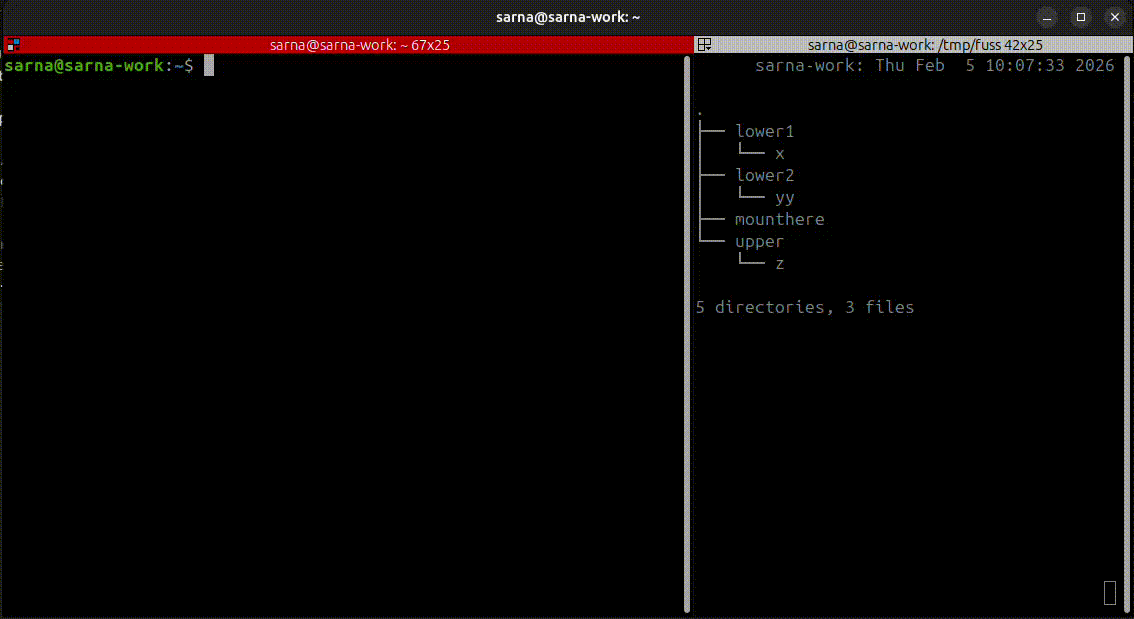This screenshot has width=1134, height=619.
Task: Click the small scroll indicator at bottom right
Action: pyautogui.click(x=1110, y=593)
